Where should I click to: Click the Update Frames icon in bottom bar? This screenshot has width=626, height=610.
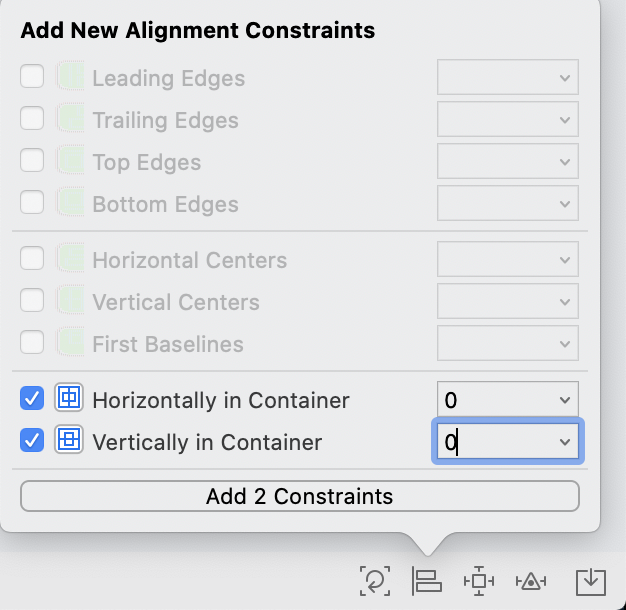374,580
